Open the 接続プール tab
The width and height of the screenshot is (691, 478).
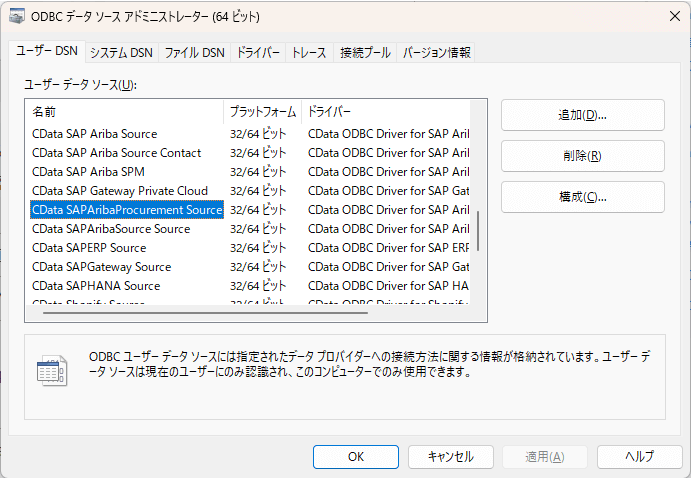pyautogui.click(x=365, y=53)
